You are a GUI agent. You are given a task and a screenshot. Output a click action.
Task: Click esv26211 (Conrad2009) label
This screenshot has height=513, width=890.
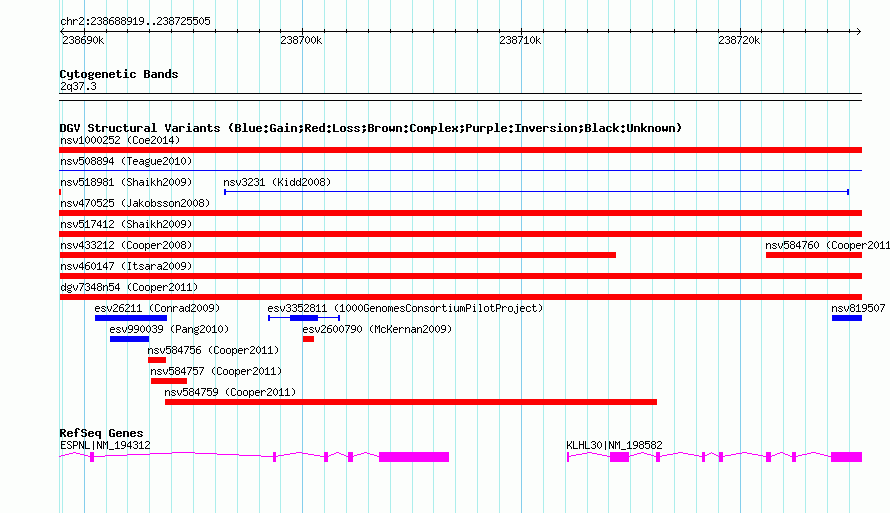tap(157, 308)
